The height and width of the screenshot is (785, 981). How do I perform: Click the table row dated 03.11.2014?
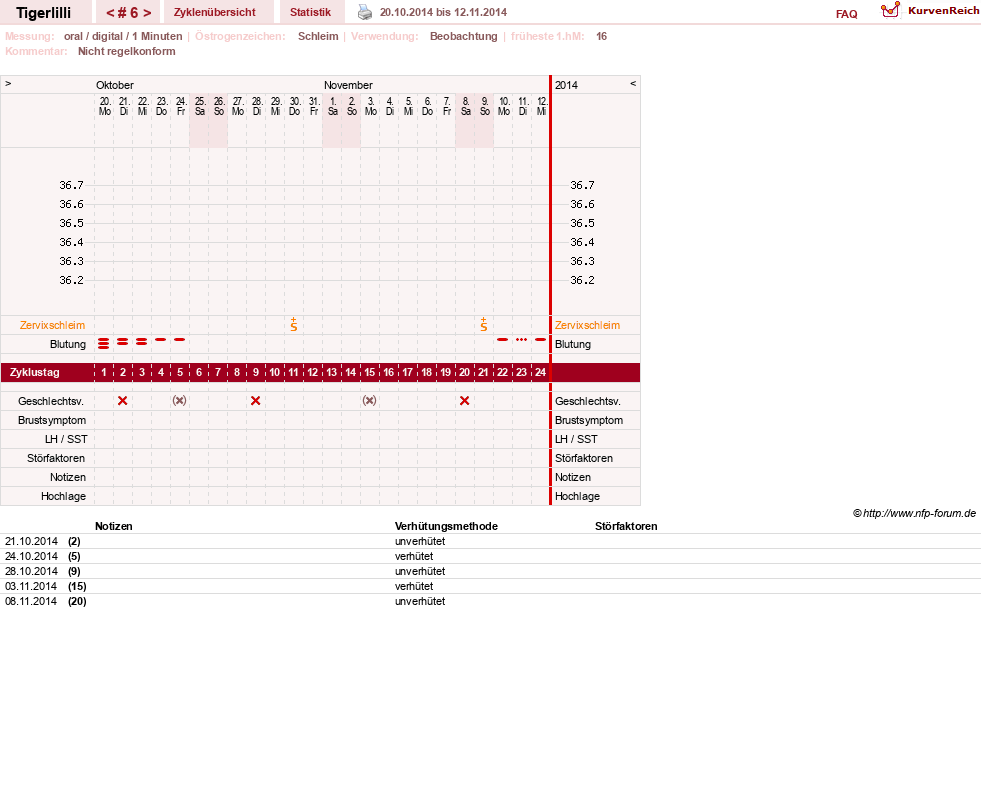(490, 586)
